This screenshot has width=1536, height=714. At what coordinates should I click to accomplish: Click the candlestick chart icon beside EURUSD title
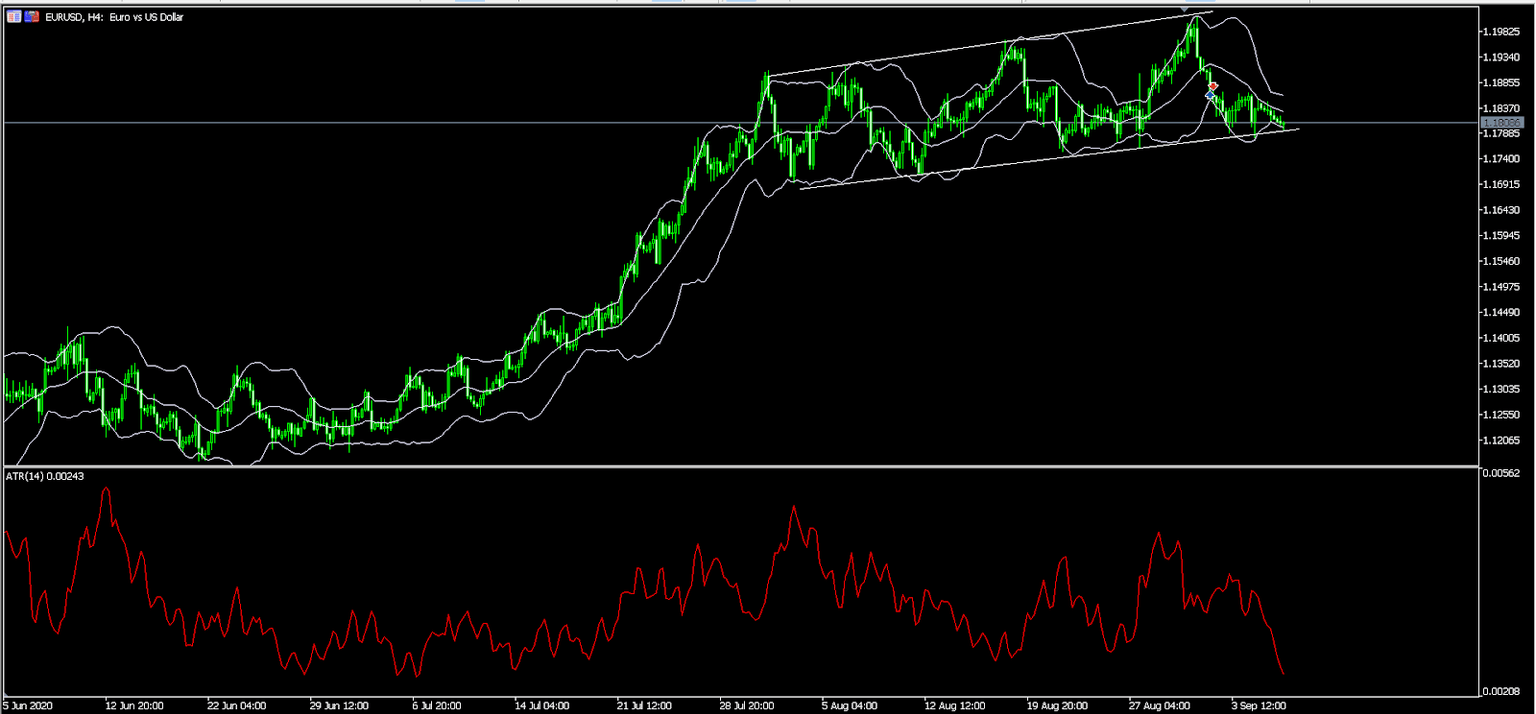(14, 16)
